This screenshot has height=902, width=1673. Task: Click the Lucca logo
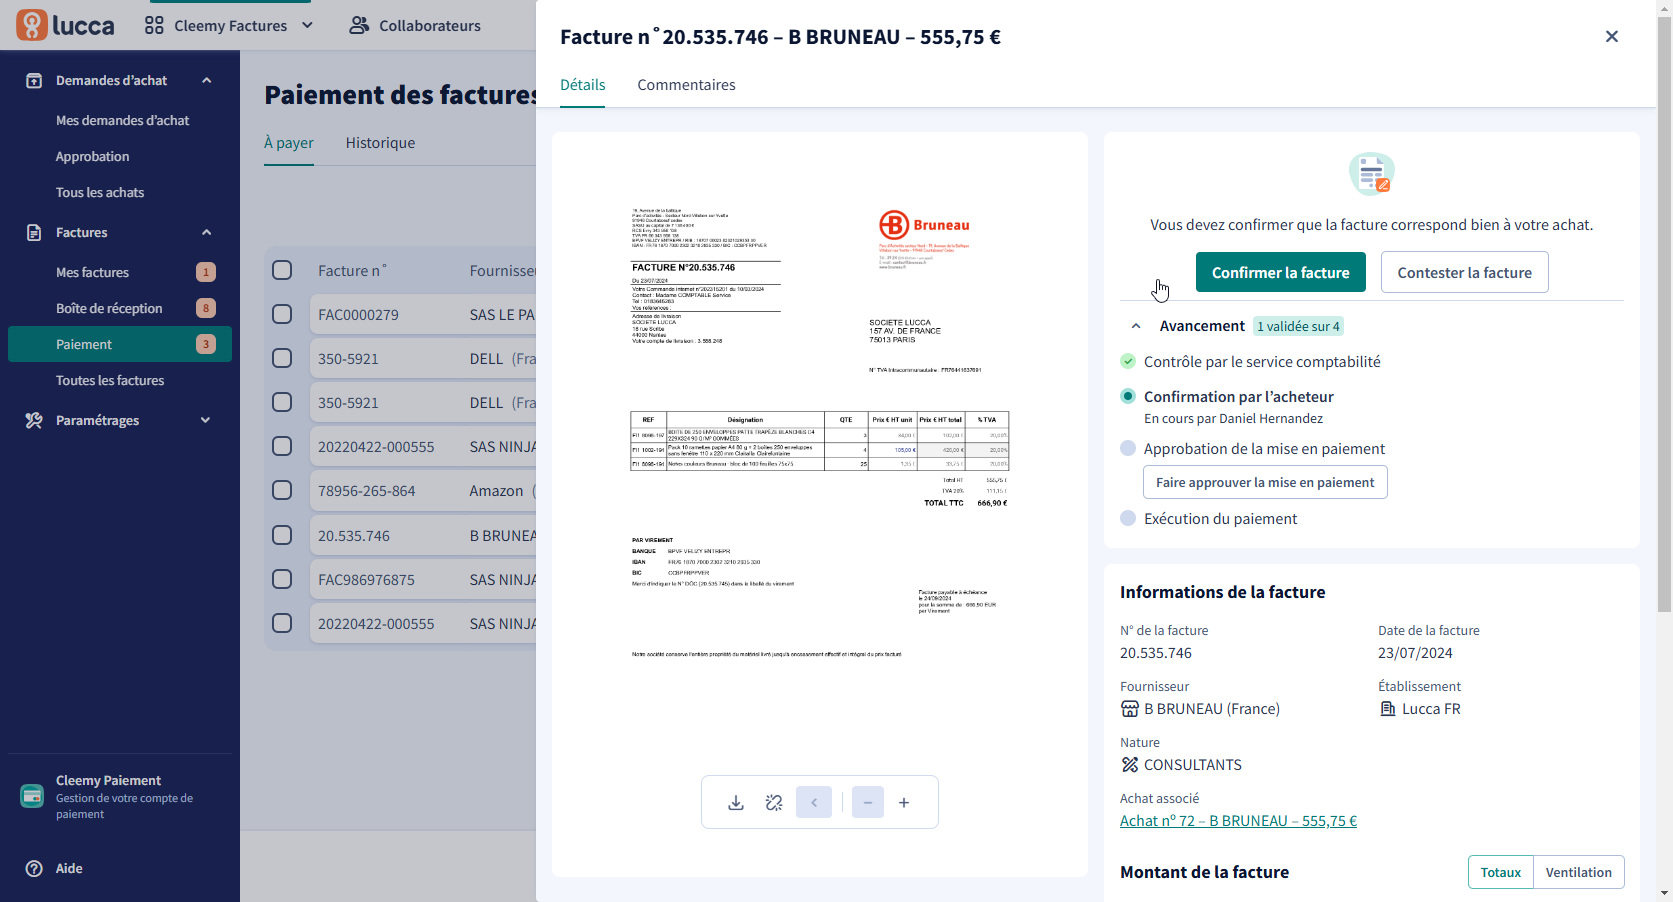coord(65,25)
